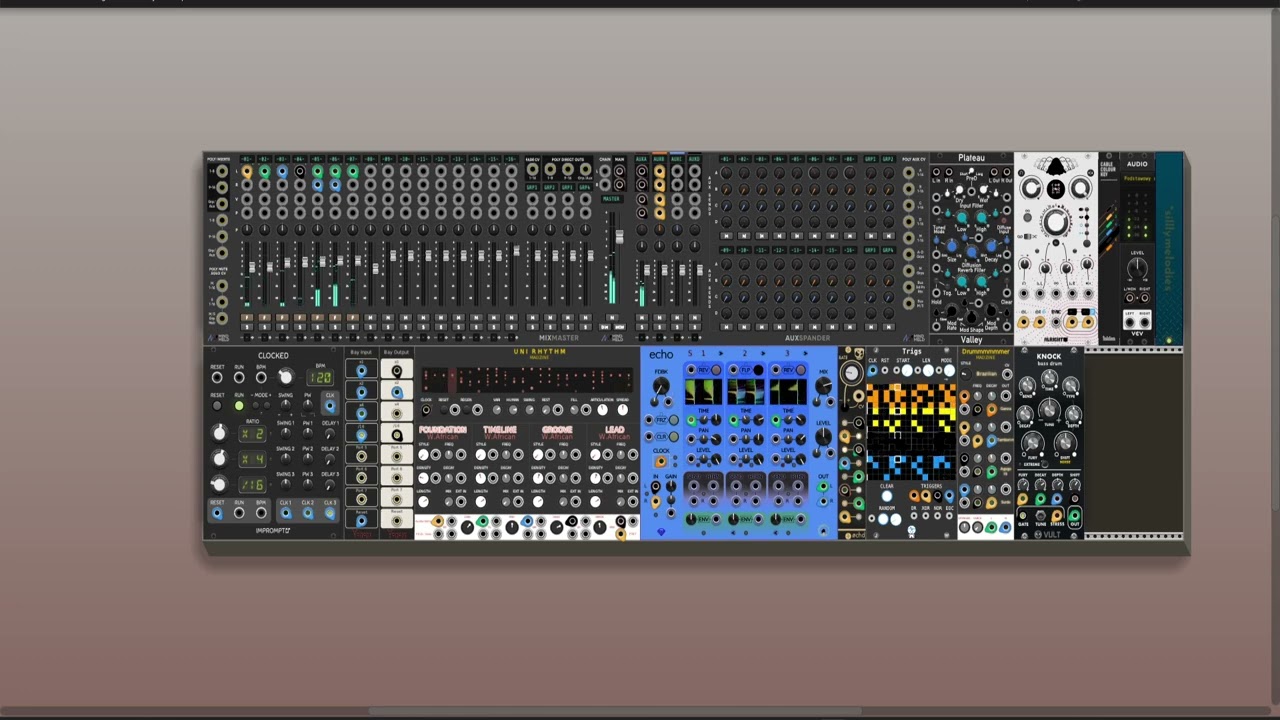
Task: Click first jack on Bay Output module
Action: (x=397, y=371)
